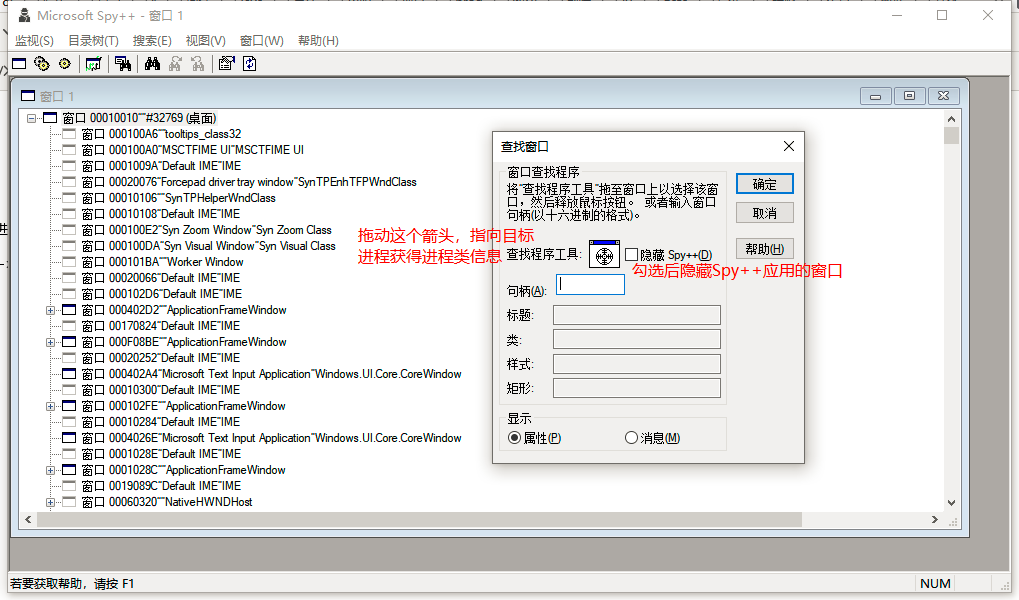Select row 00020076 Forcepad driver tray window
Screen dimensions: 1019x600
(249, 182)
